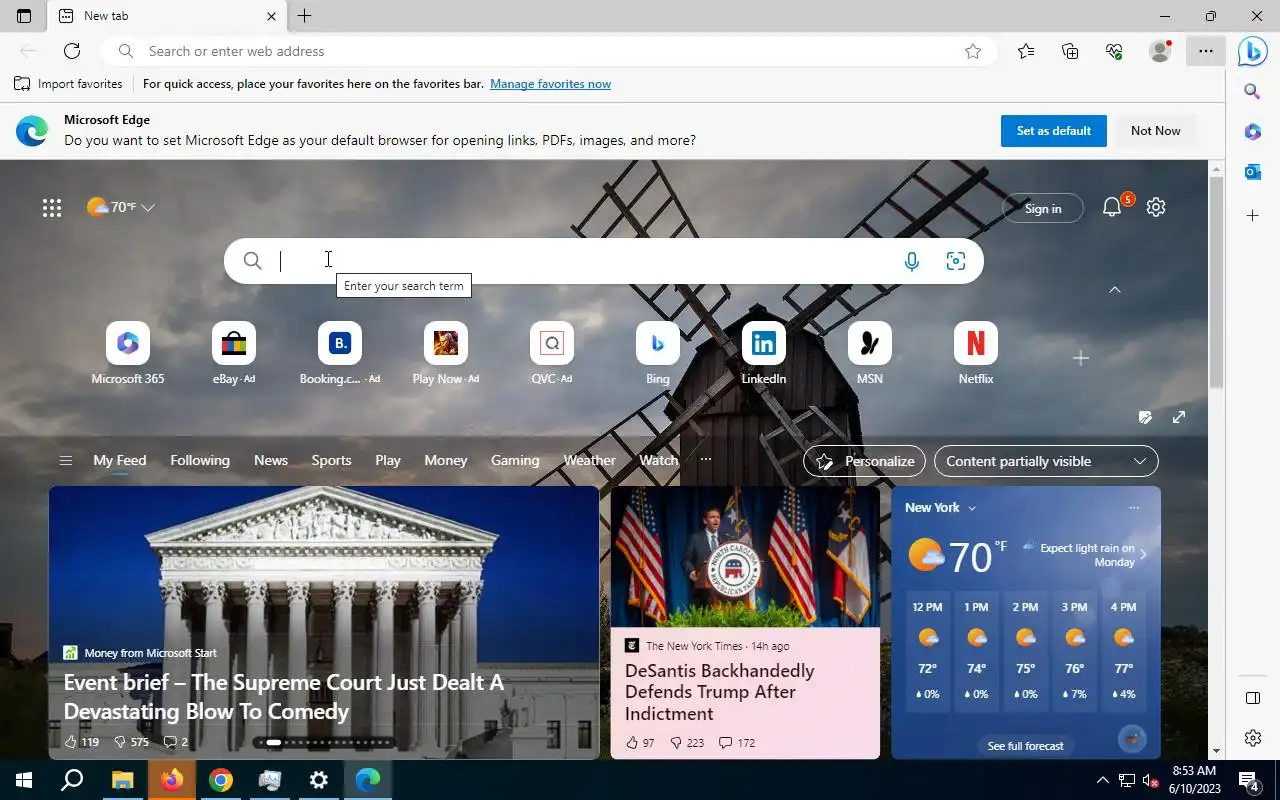Open a new tab with plus button
The height and width of the screenshot is (800, 1280).
point(305,16)
